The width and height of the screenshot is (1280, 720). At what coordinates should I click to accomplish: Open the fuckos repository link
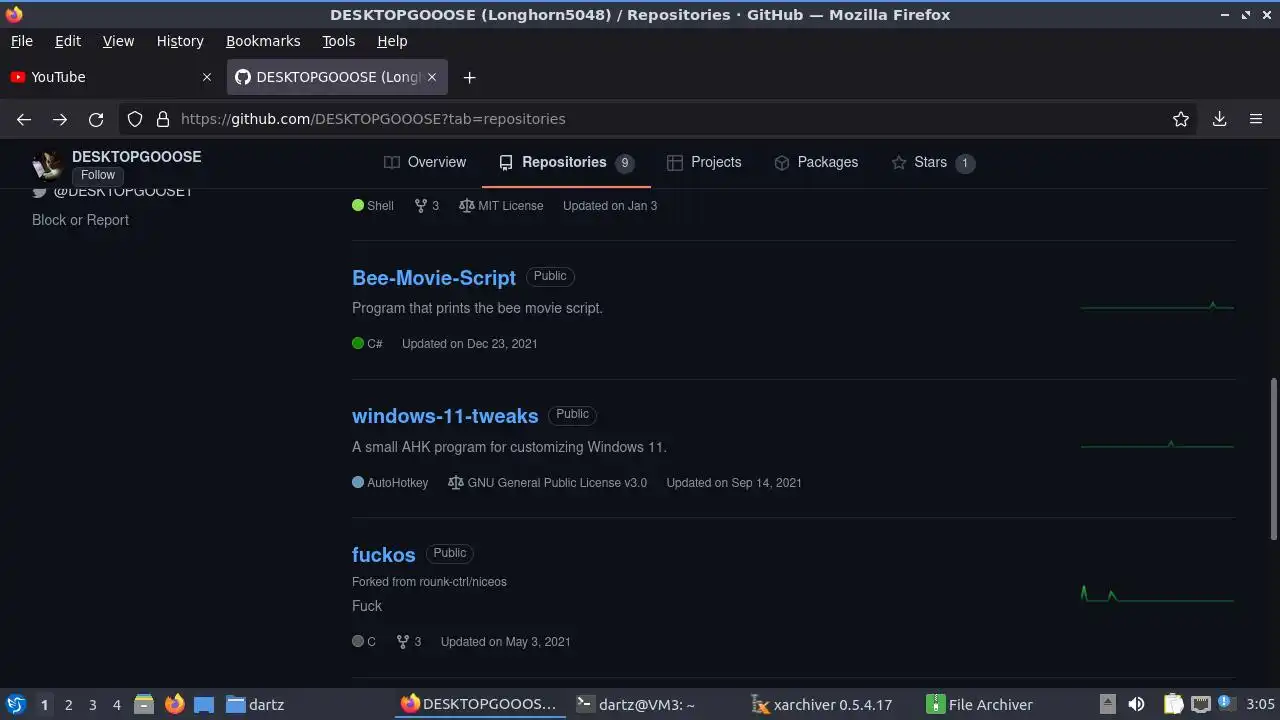coord(383,555)
